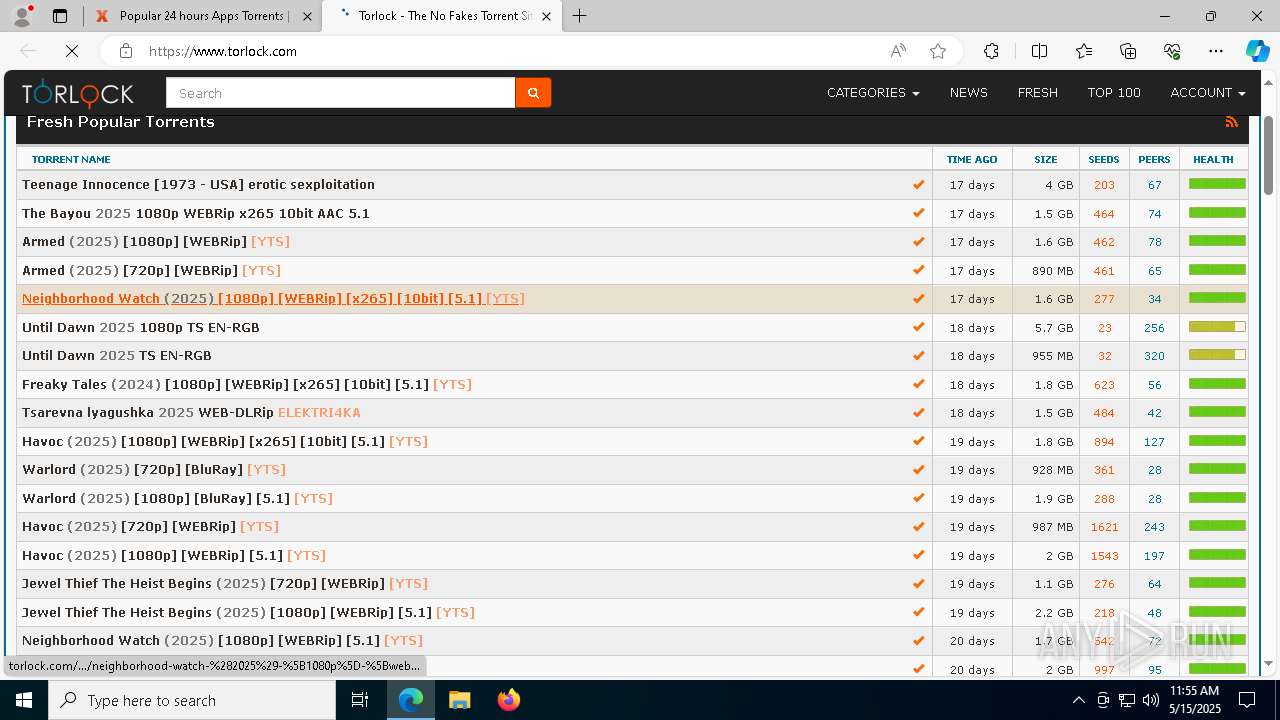Open Browser essentials heart icon
The height and width of the screenshot is (720, 1280).
pyautogui.click(x=1172, y=51)
